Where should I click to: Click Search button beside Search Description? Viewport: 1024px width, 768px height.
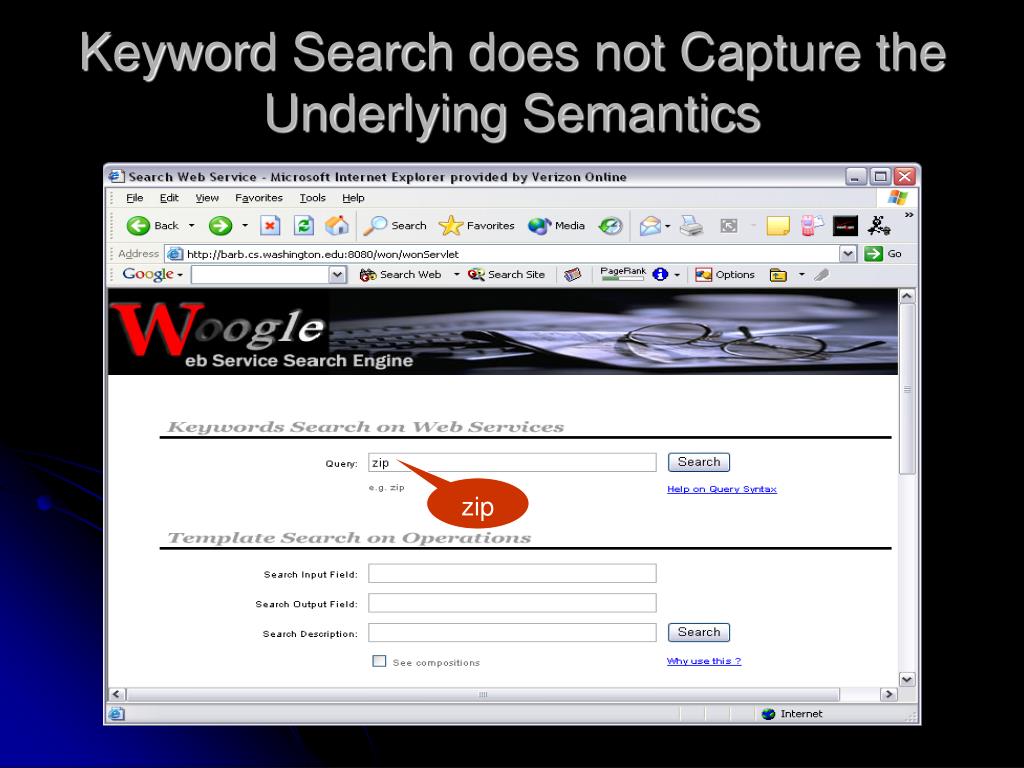click(699, 632)
